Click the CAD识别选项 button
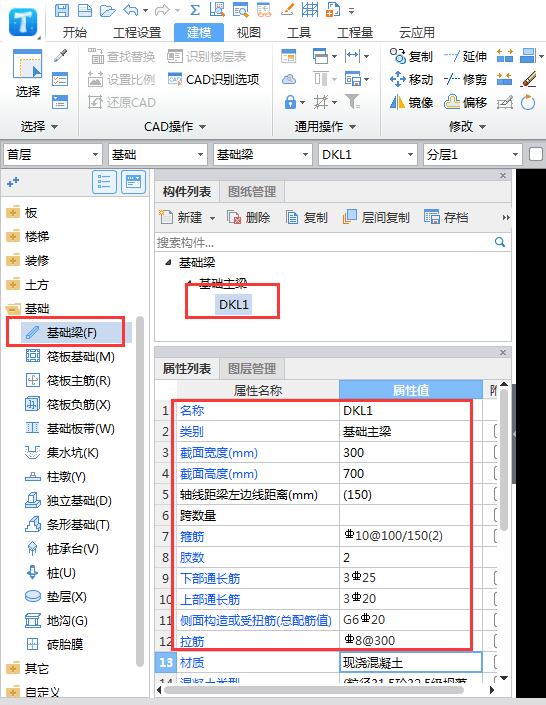The height and width of the screenshot is (705, 546). [x=214, y=80]
